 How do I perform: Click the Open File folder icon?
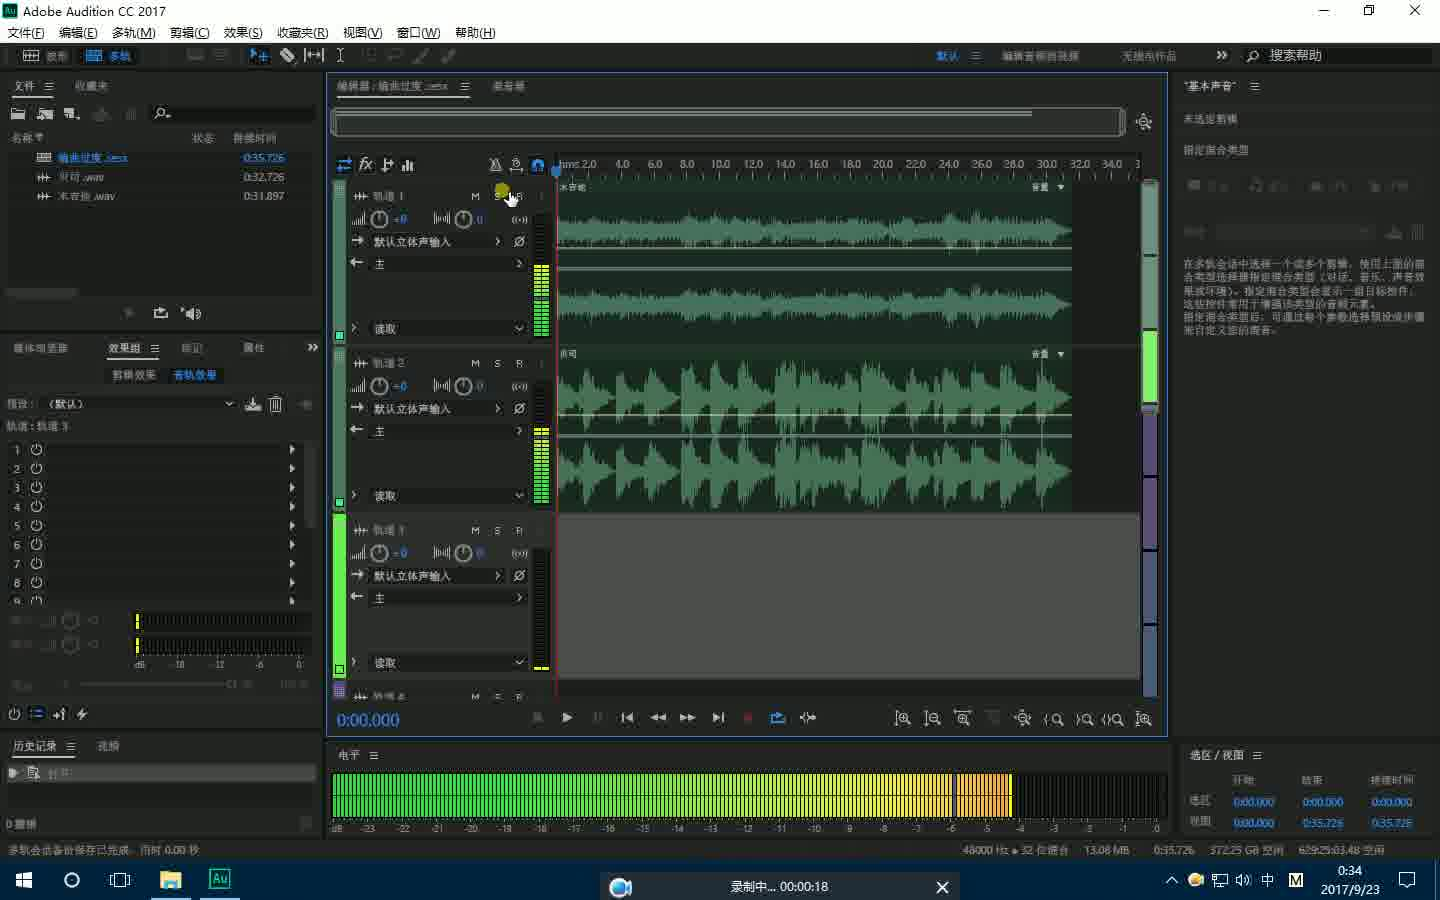(x=18, y=114)
